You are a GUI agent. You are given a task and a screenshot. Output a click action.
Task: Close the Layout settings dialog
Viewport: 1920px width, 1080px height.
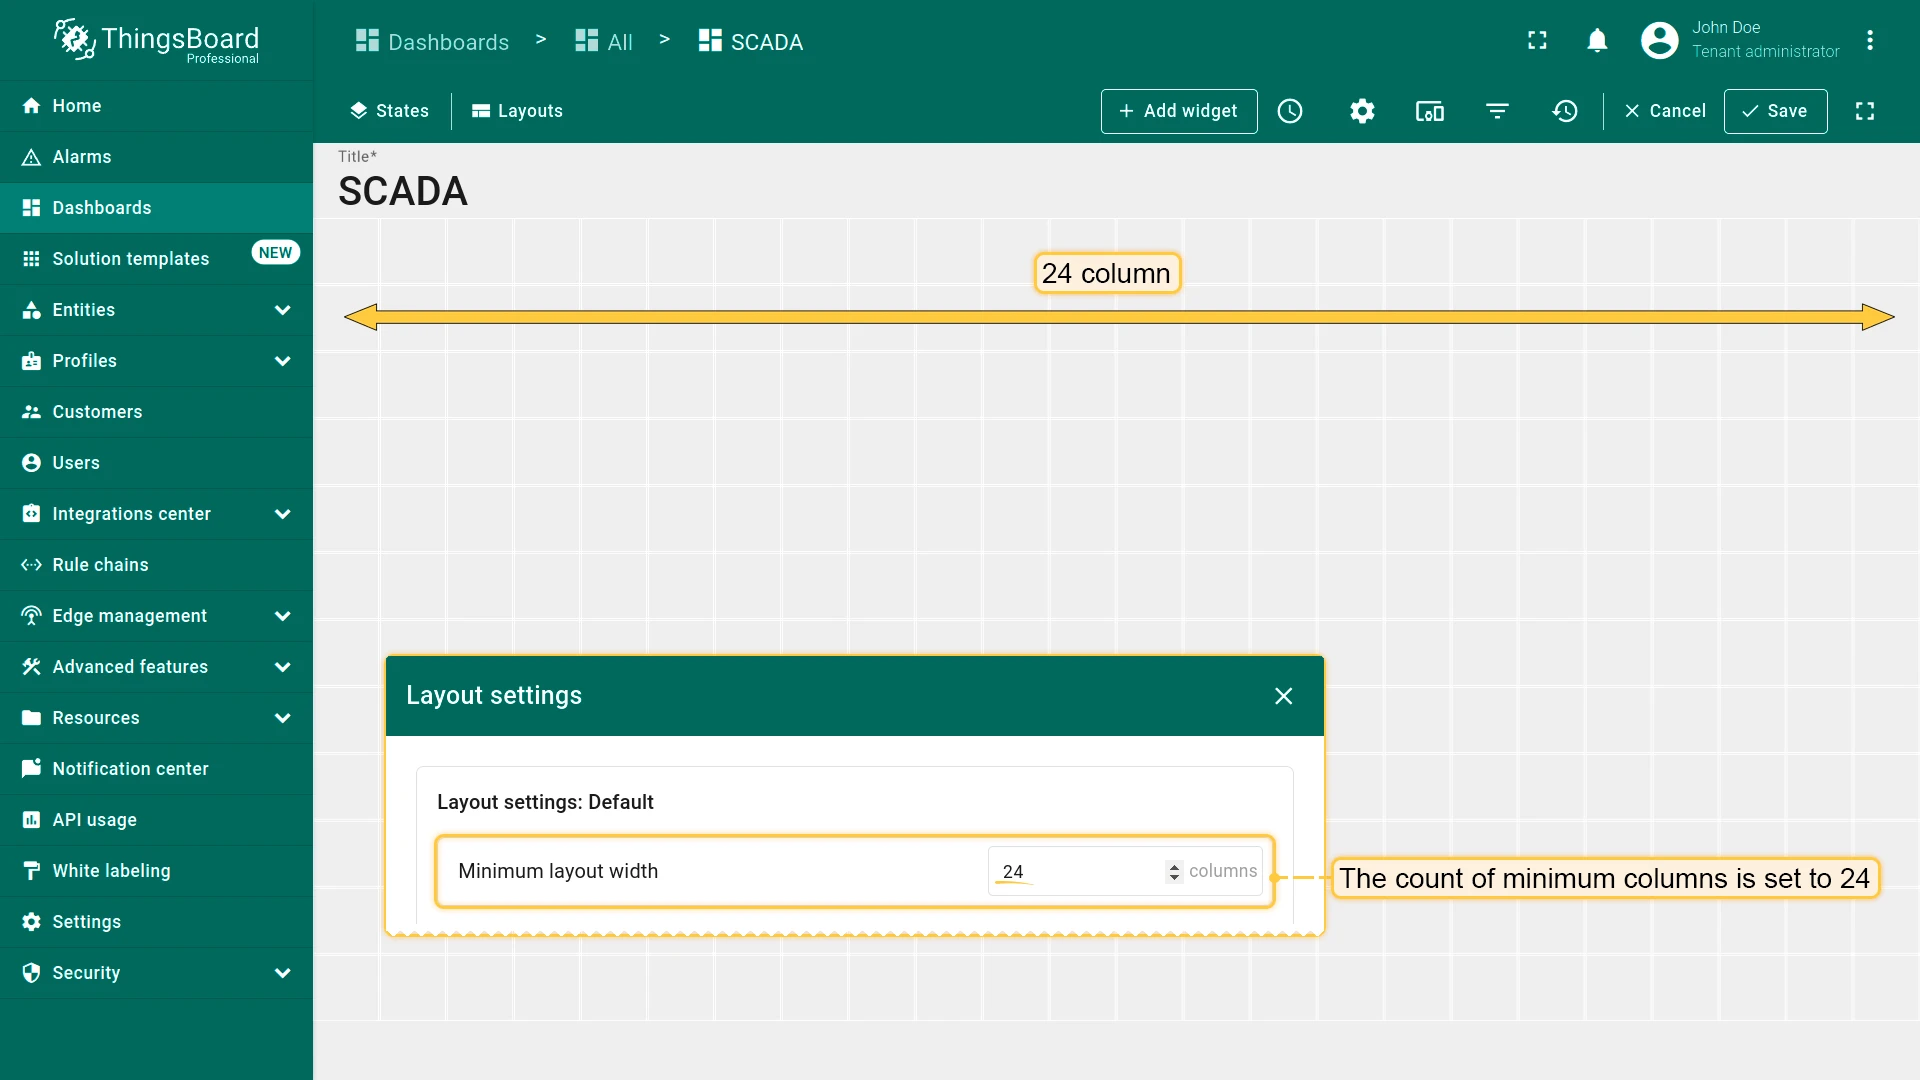click(1284, 696)
